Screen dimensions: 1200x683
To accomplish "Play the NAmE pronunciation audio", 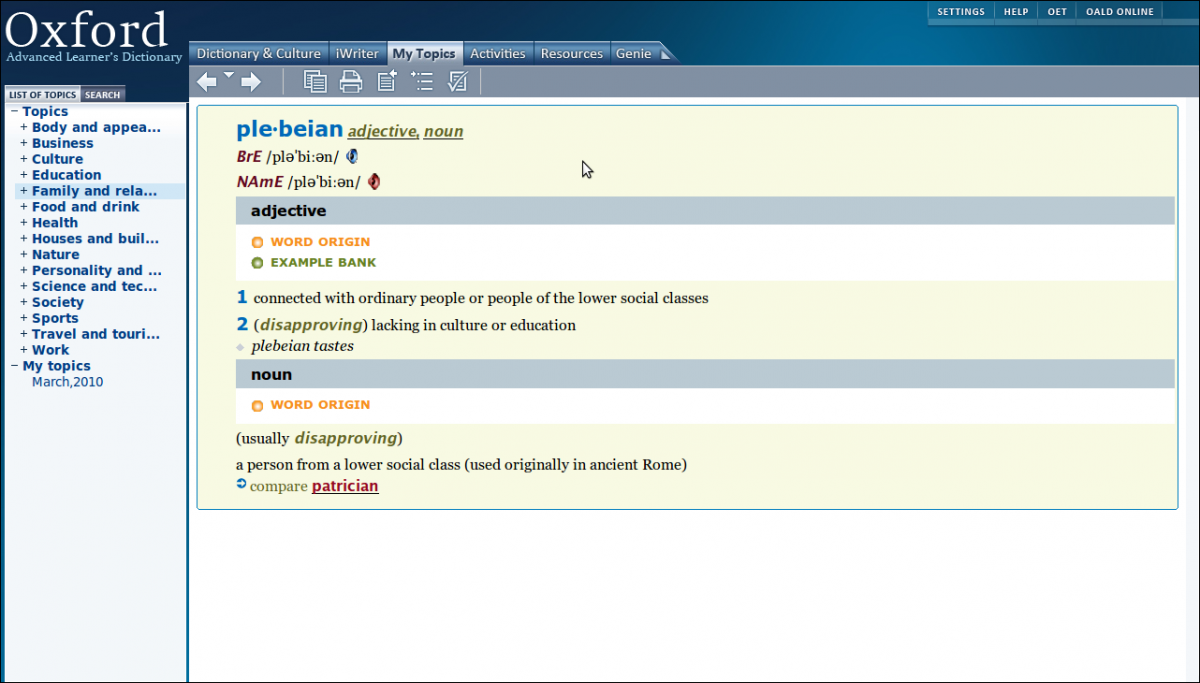I will click(374, 182).
